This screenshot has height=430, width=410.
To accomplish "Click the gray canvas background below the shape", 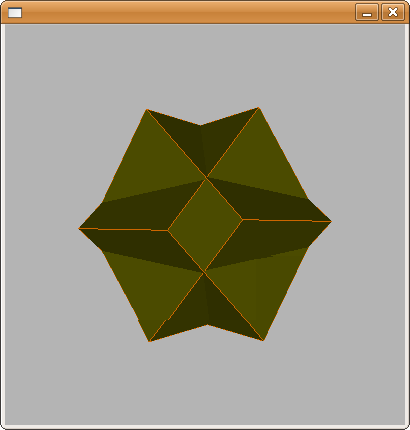I will point(205,383).
